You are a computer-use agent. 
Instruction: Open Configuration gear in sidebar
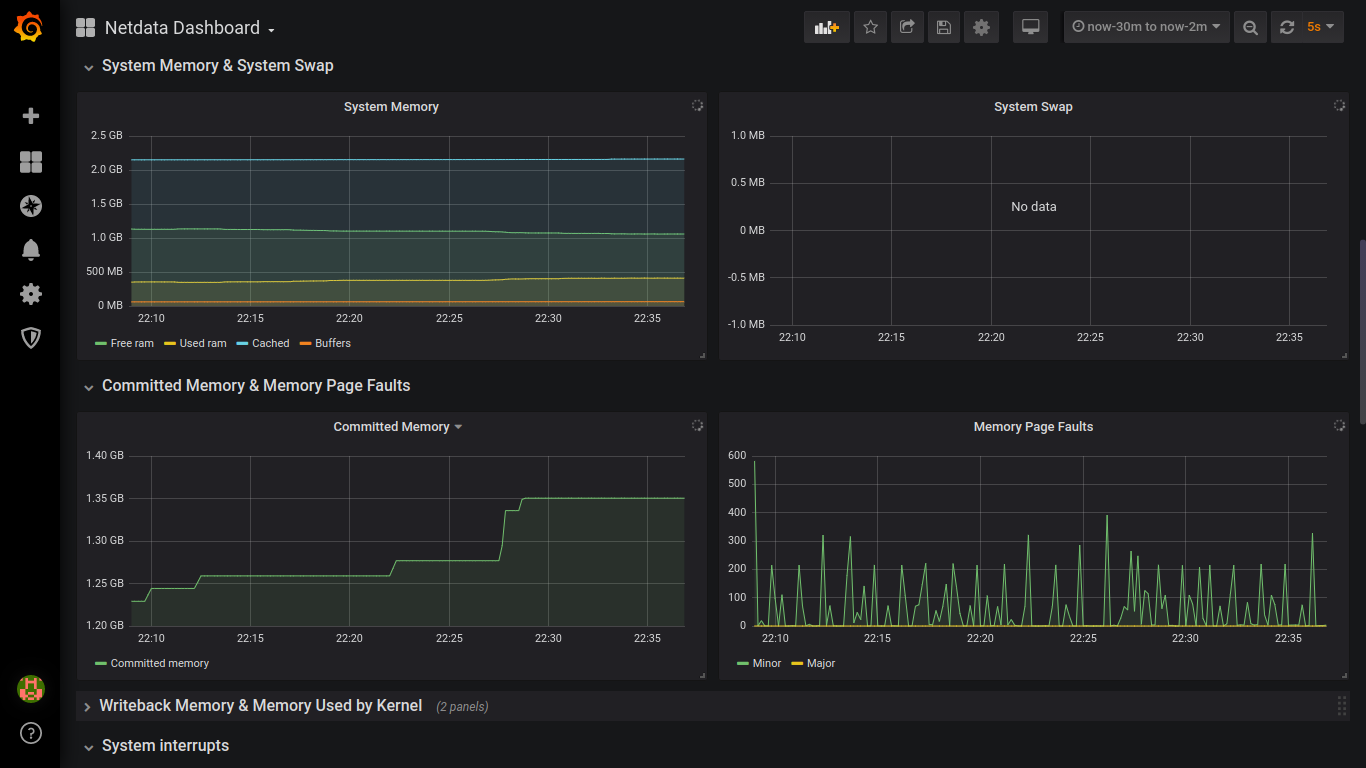(31, 294)
